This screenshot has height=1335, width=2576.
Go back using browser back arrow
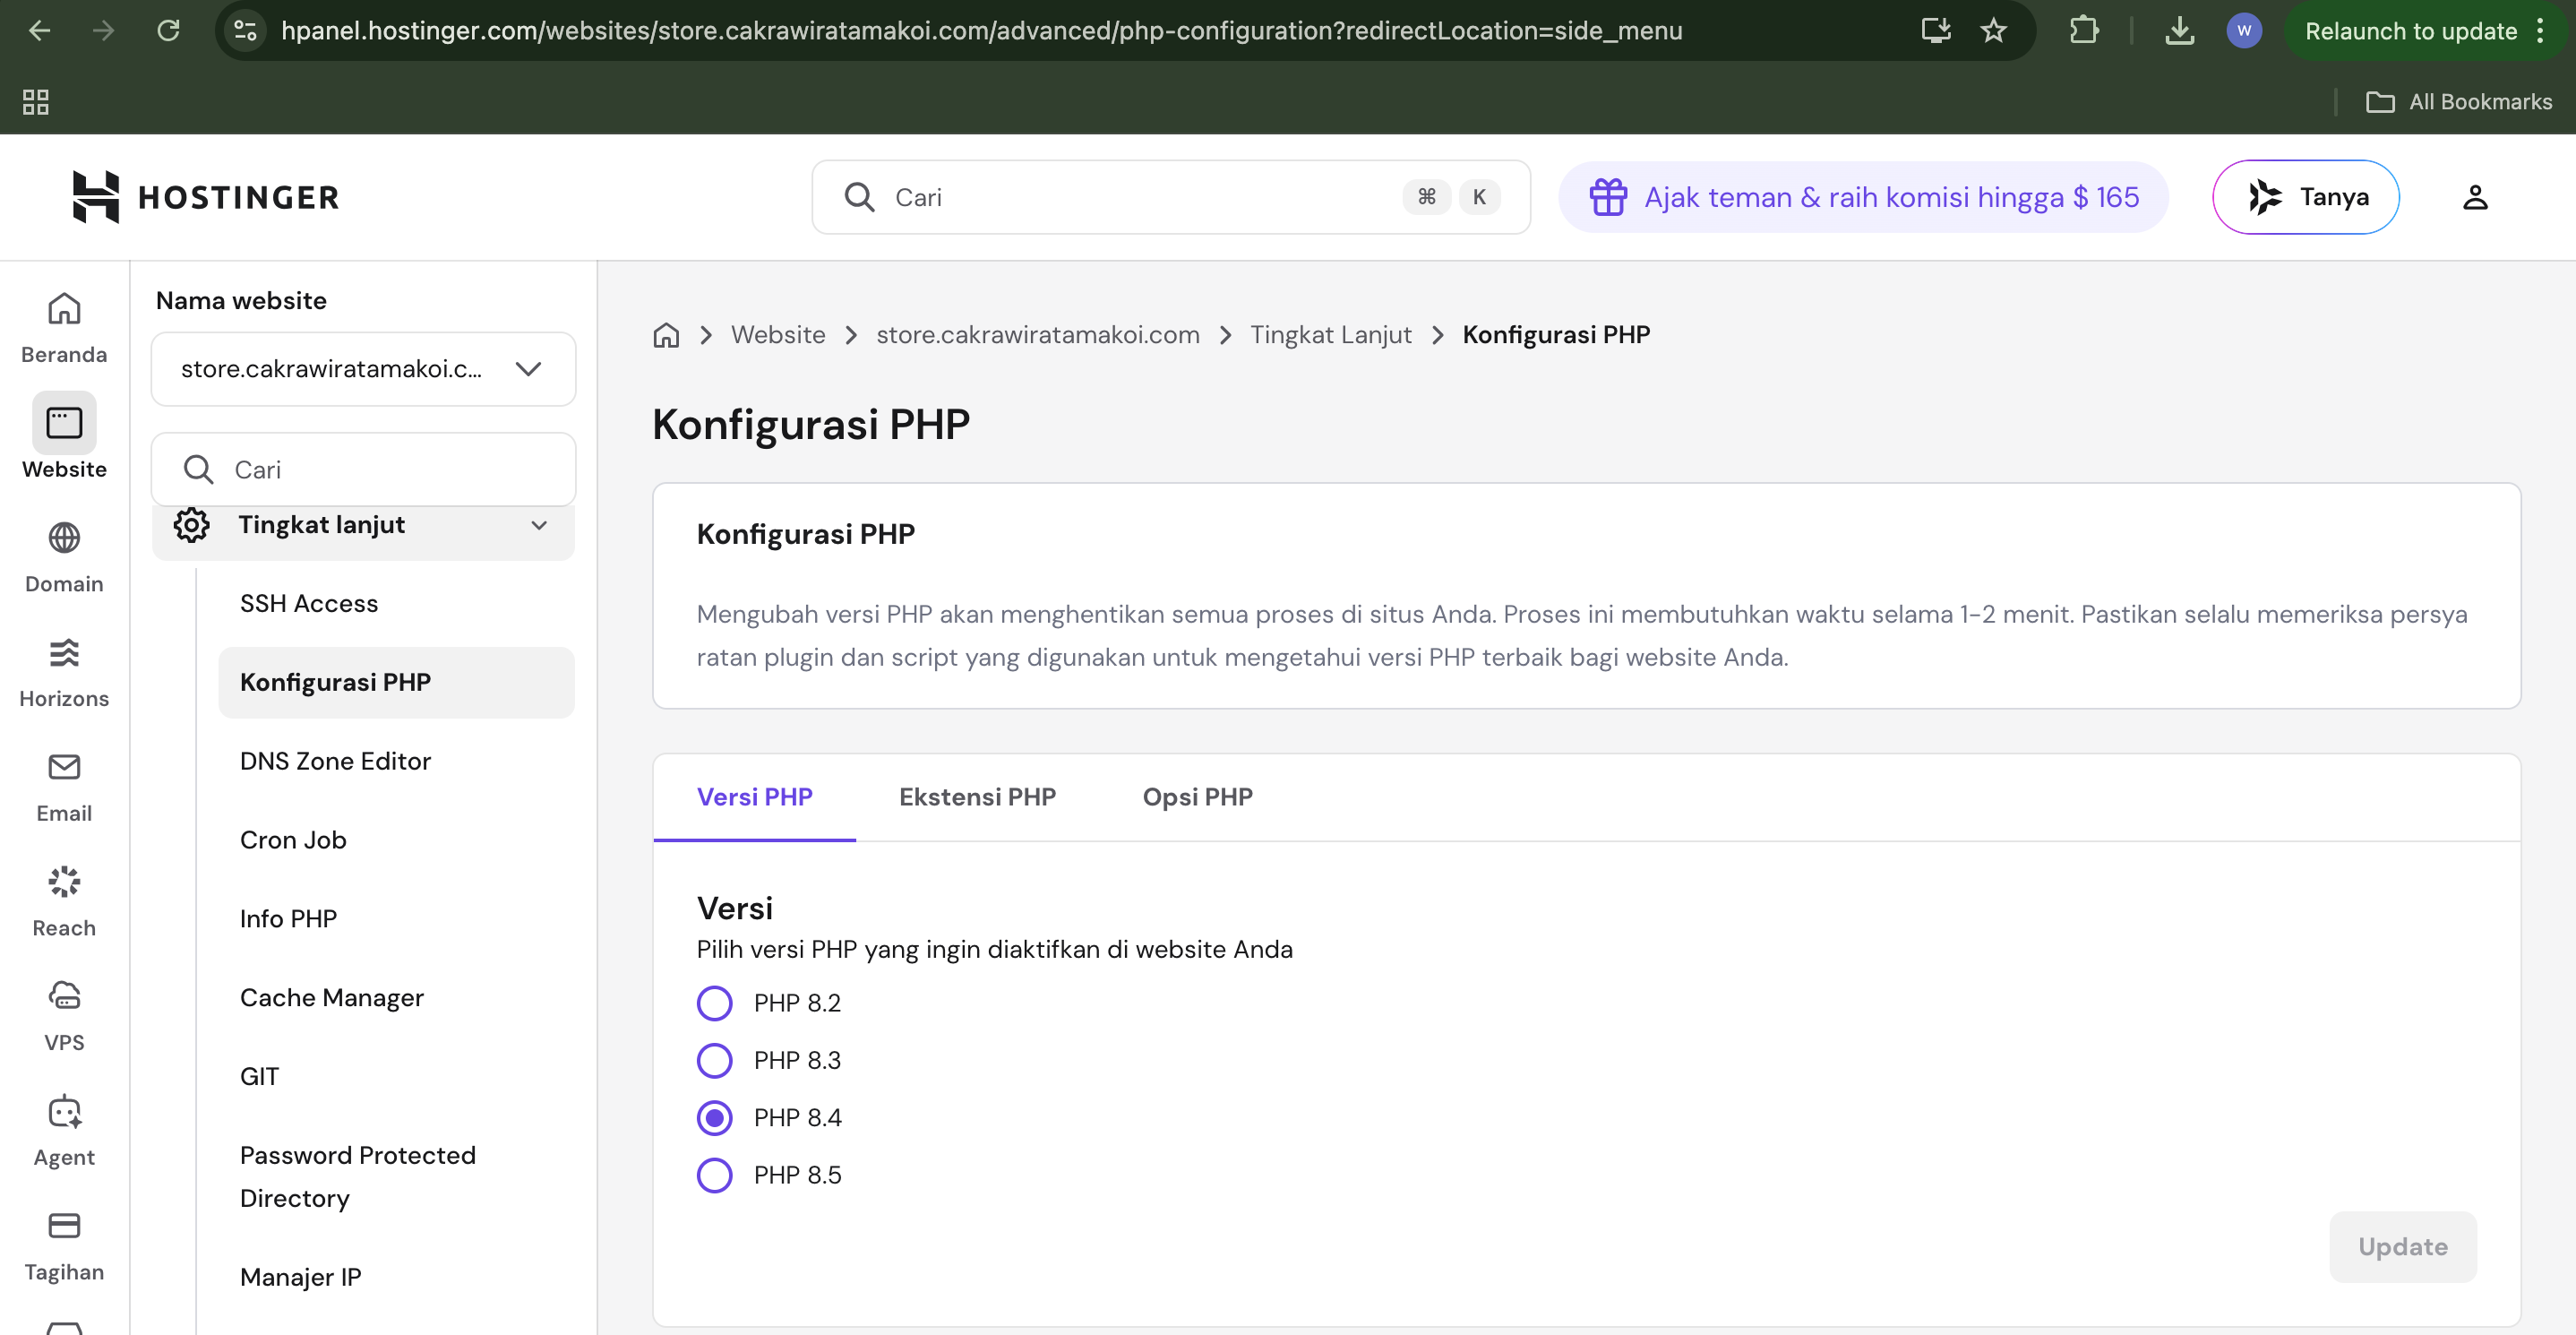pyautogui.click(x=40, y=31)
